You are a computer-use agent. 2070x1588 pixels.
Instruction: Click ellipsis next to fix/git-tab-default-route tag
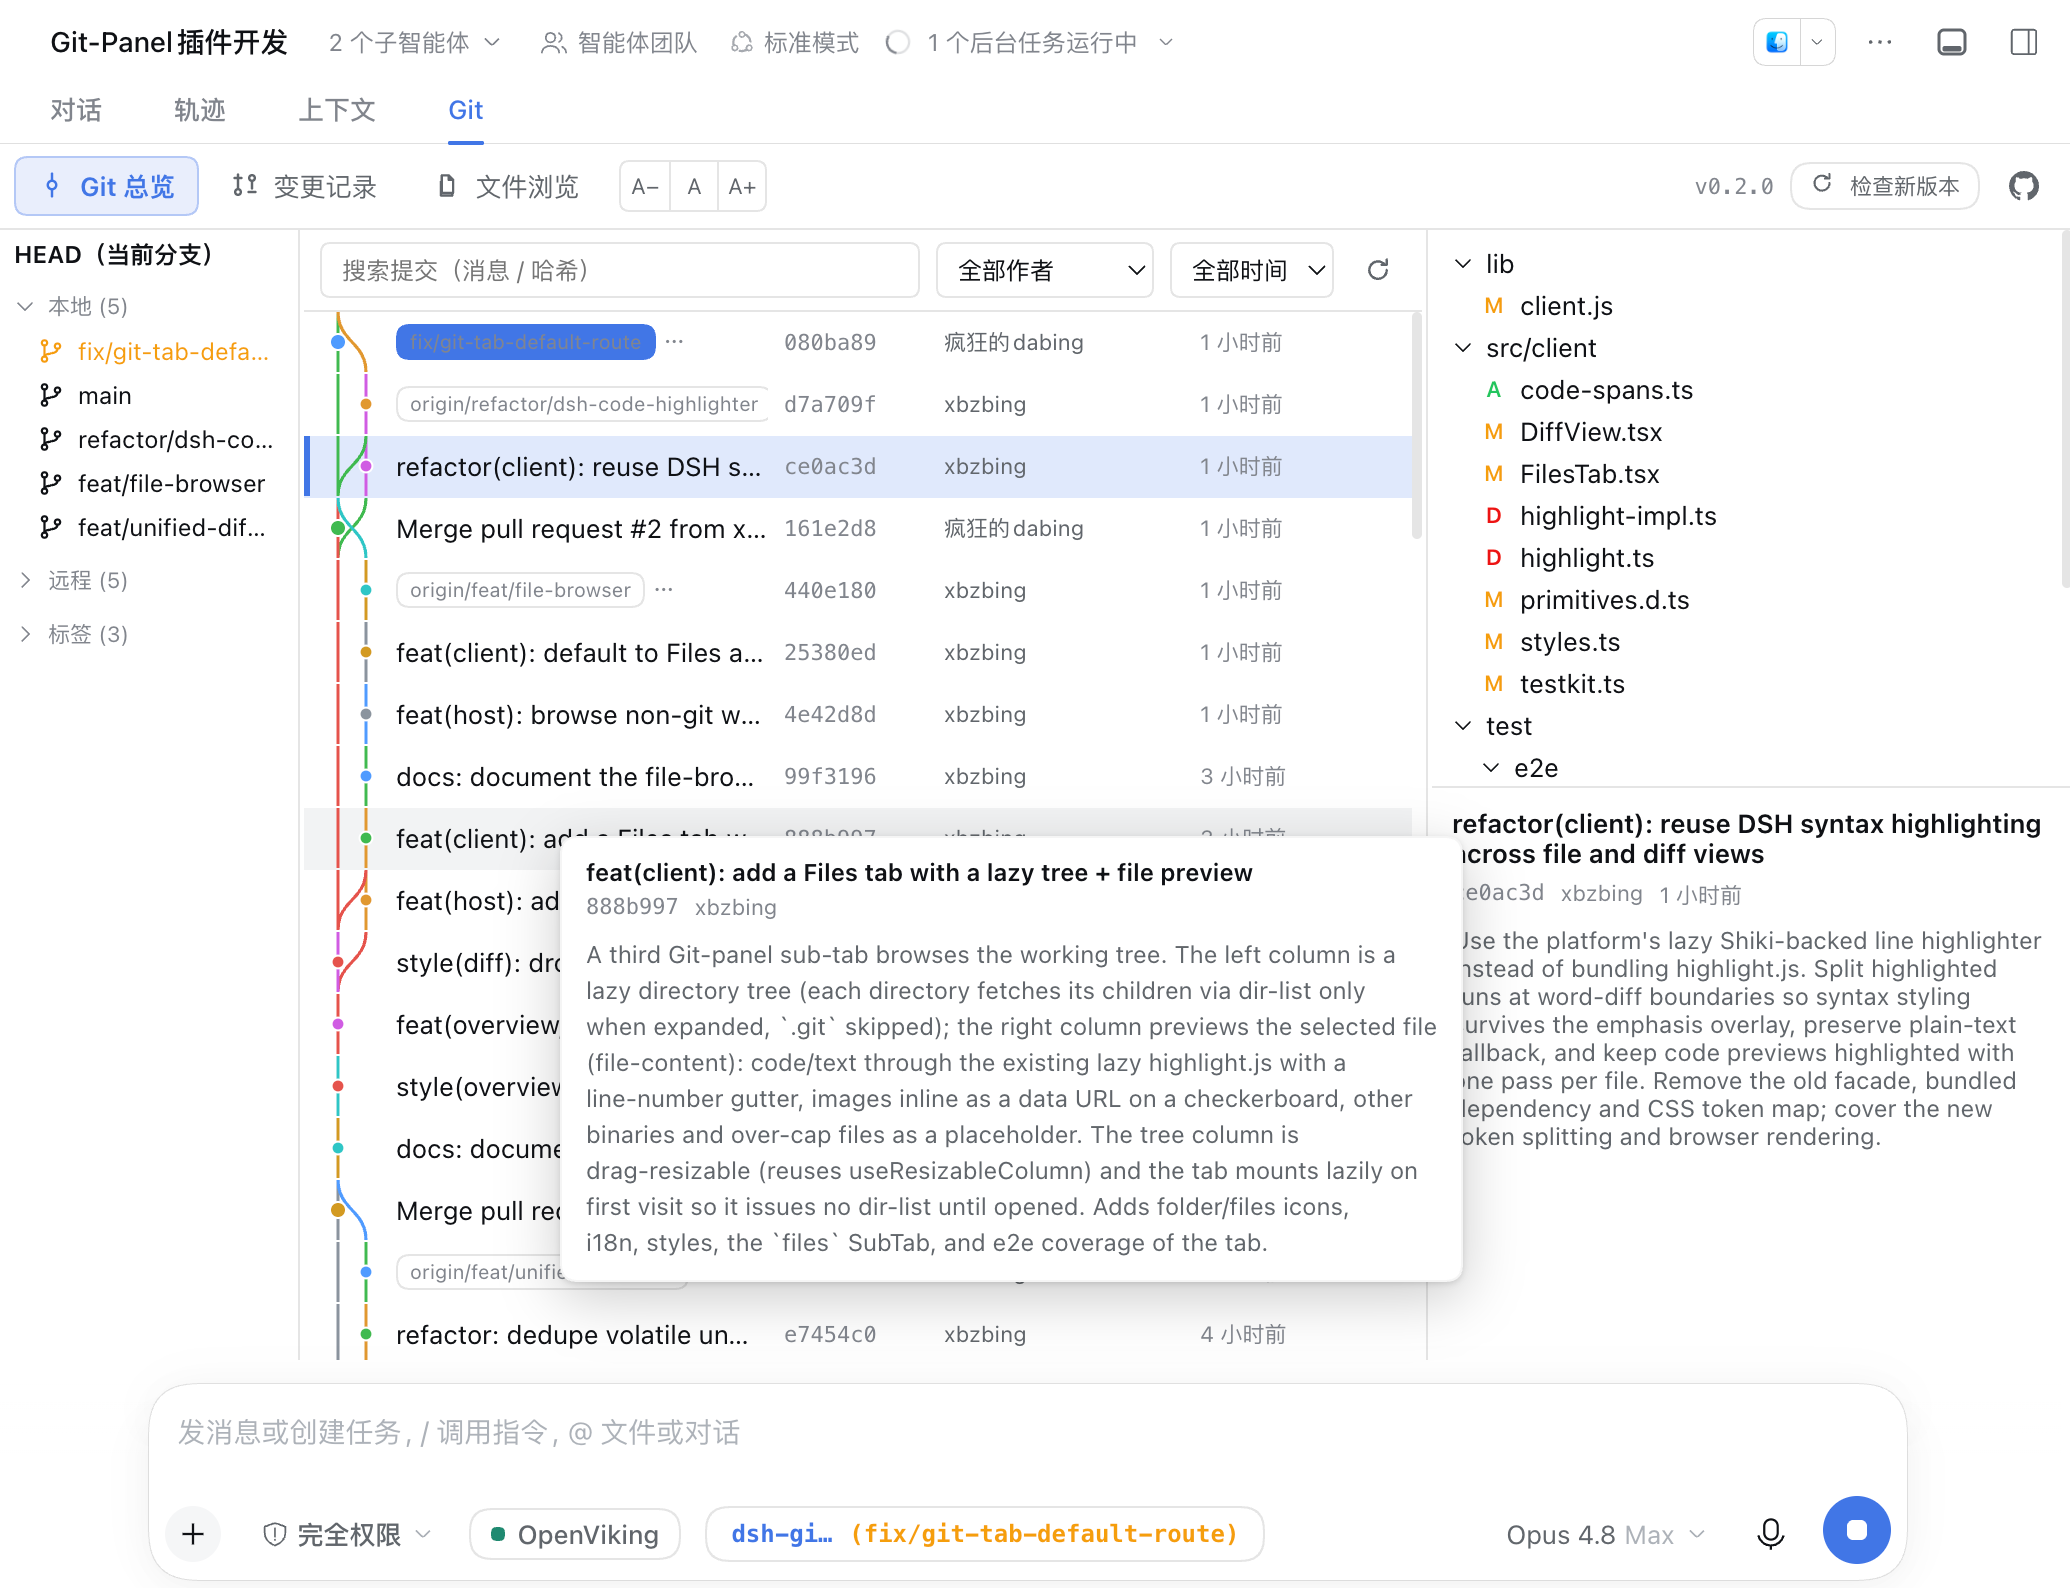[x=674, y=341]
